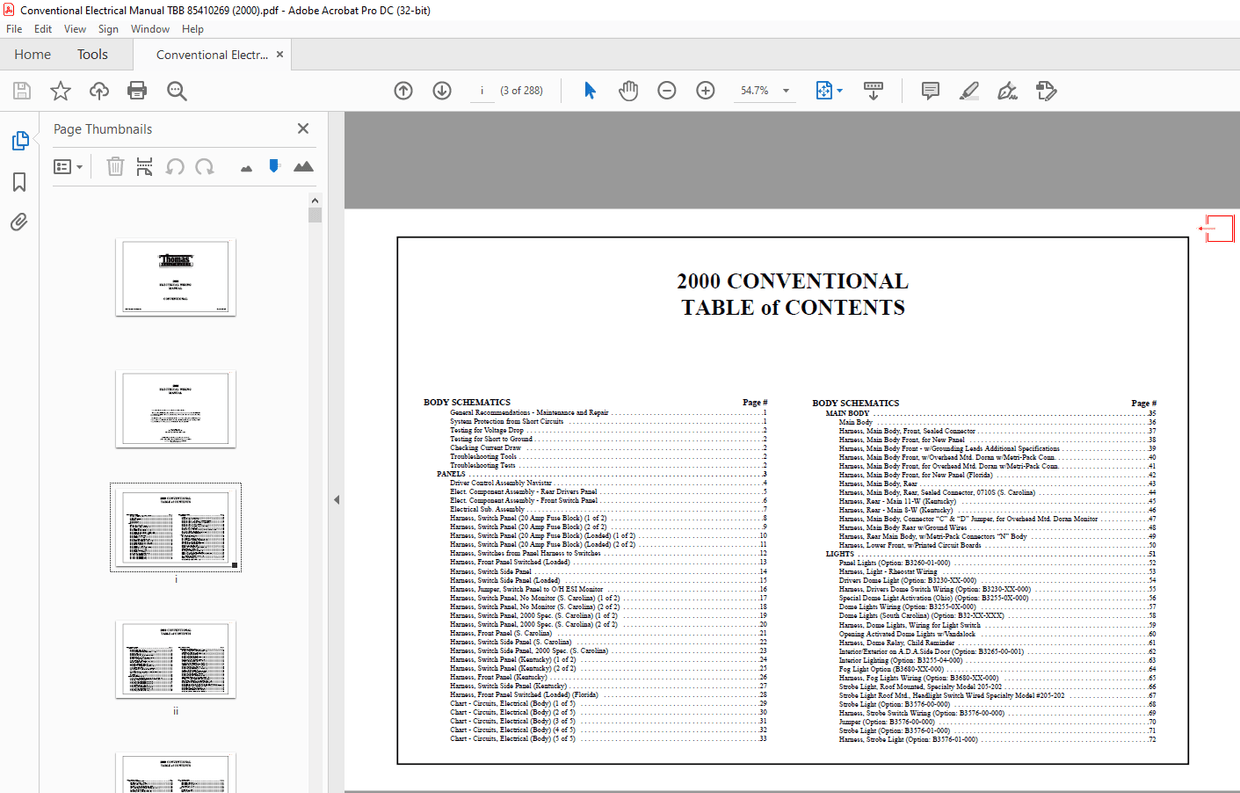The image size is (1240, 793).
Task: Open the Bookmarks panel icon
Action: tap(19, 181)
